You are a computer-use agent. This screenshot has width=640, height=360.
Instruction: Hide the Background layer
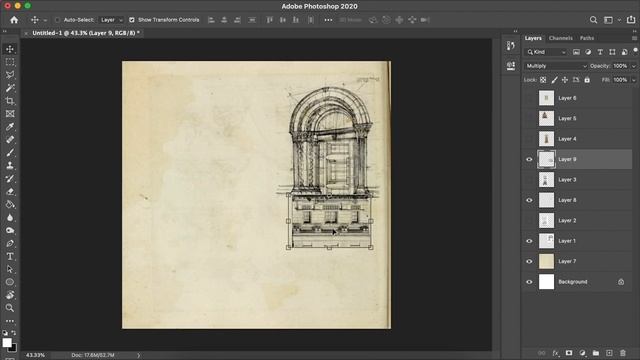coord(529,282)
